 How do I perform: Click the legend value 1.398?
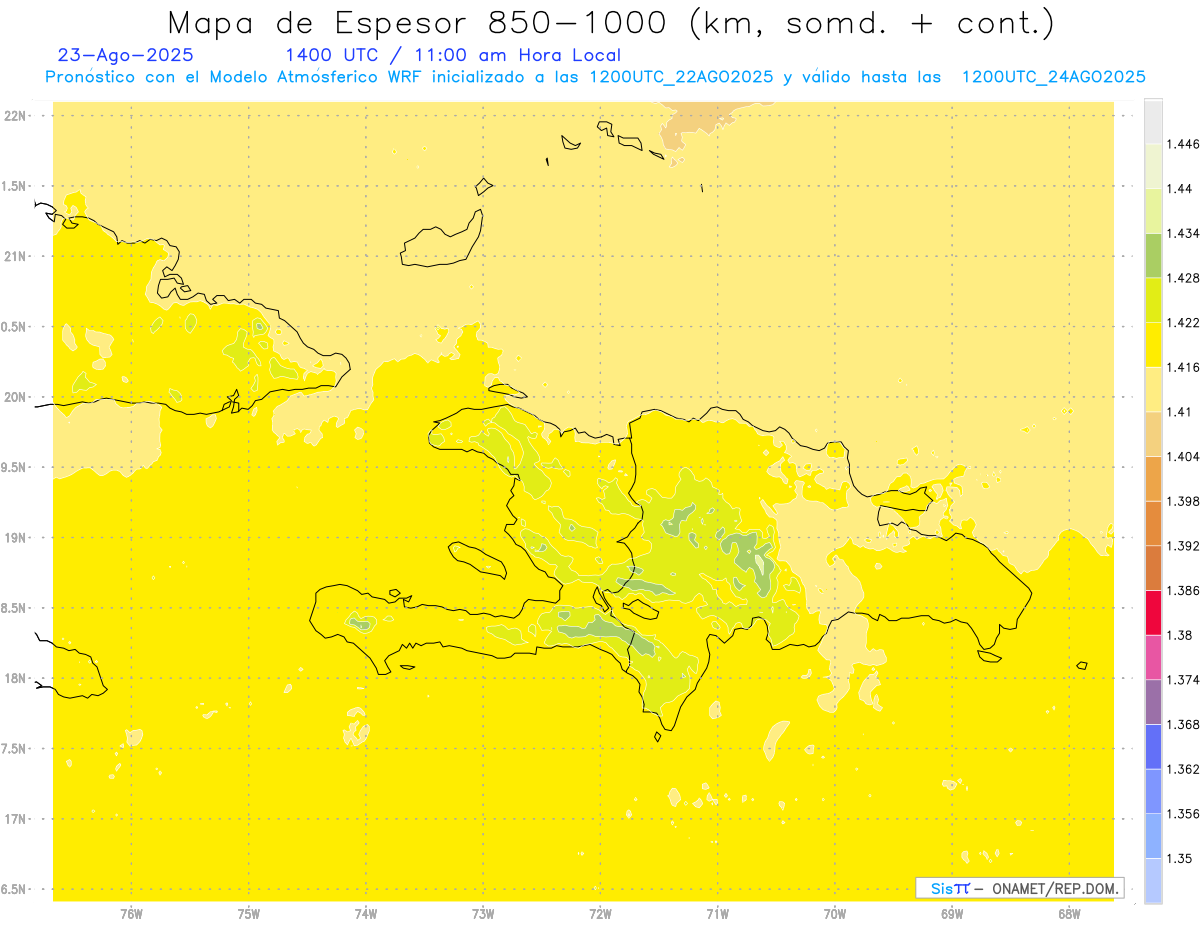1183,501
